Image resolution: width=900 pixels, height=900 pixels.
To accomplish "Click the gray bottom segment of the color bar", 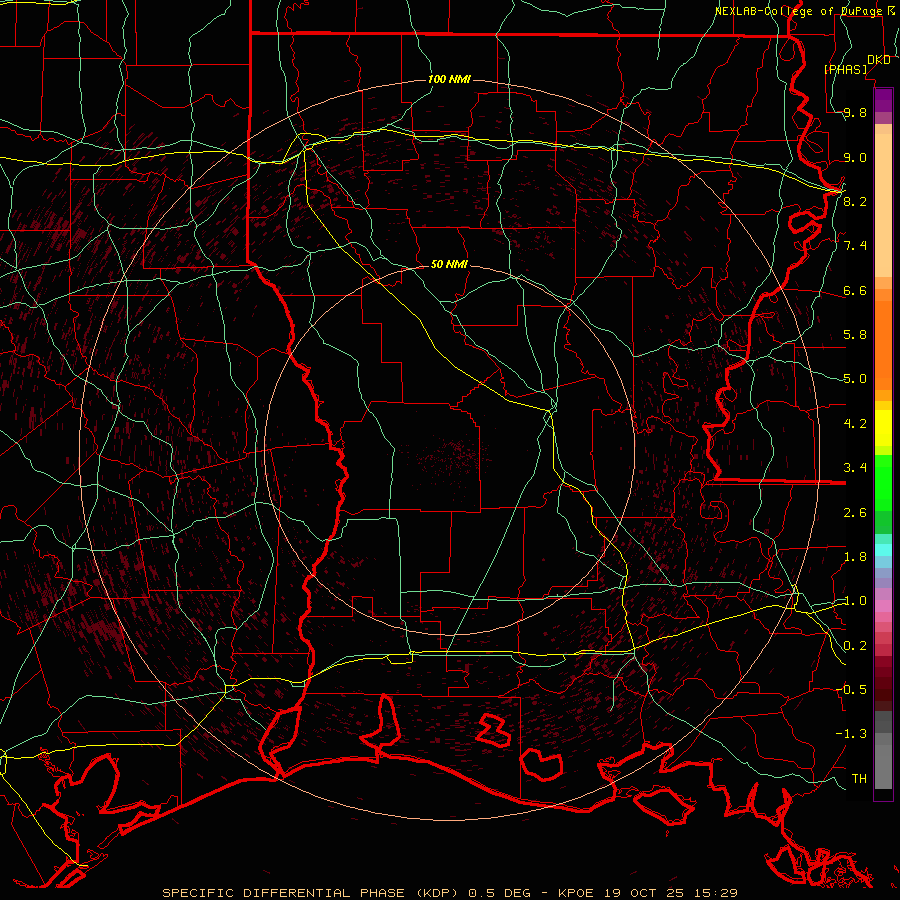I will pos(883,767).
